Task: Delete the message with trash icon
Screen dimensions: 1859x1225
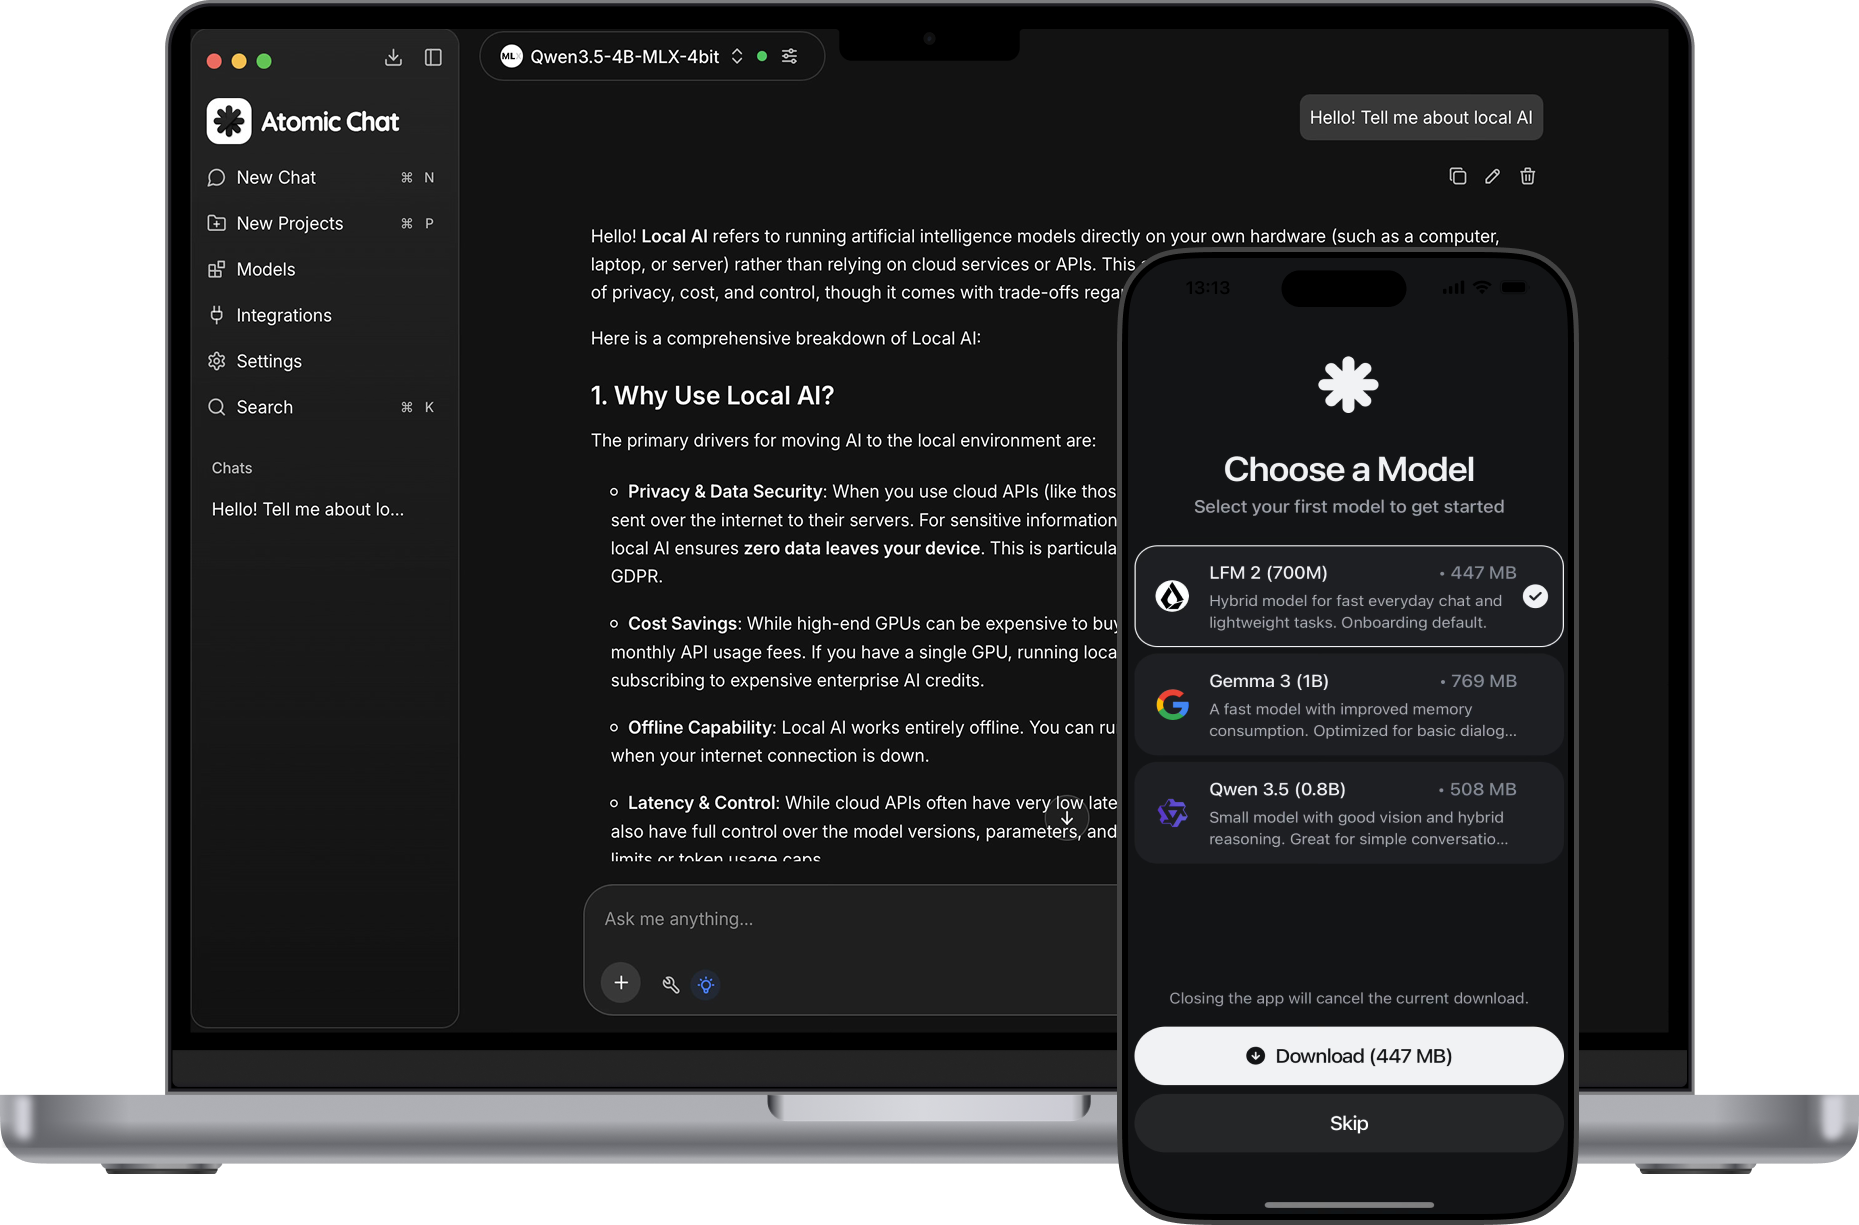Action: click(x=1528, y=176)
